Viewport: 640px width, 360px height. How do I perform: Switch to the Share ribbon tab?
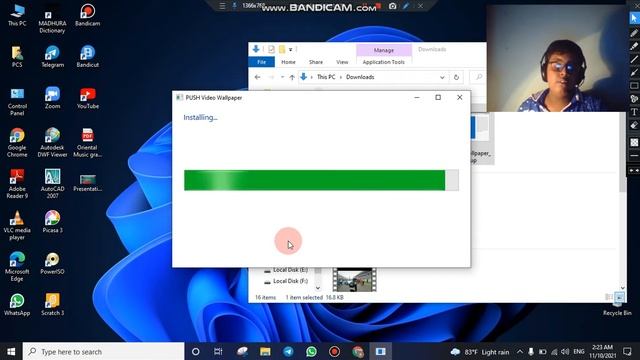(x=316, y=62)
